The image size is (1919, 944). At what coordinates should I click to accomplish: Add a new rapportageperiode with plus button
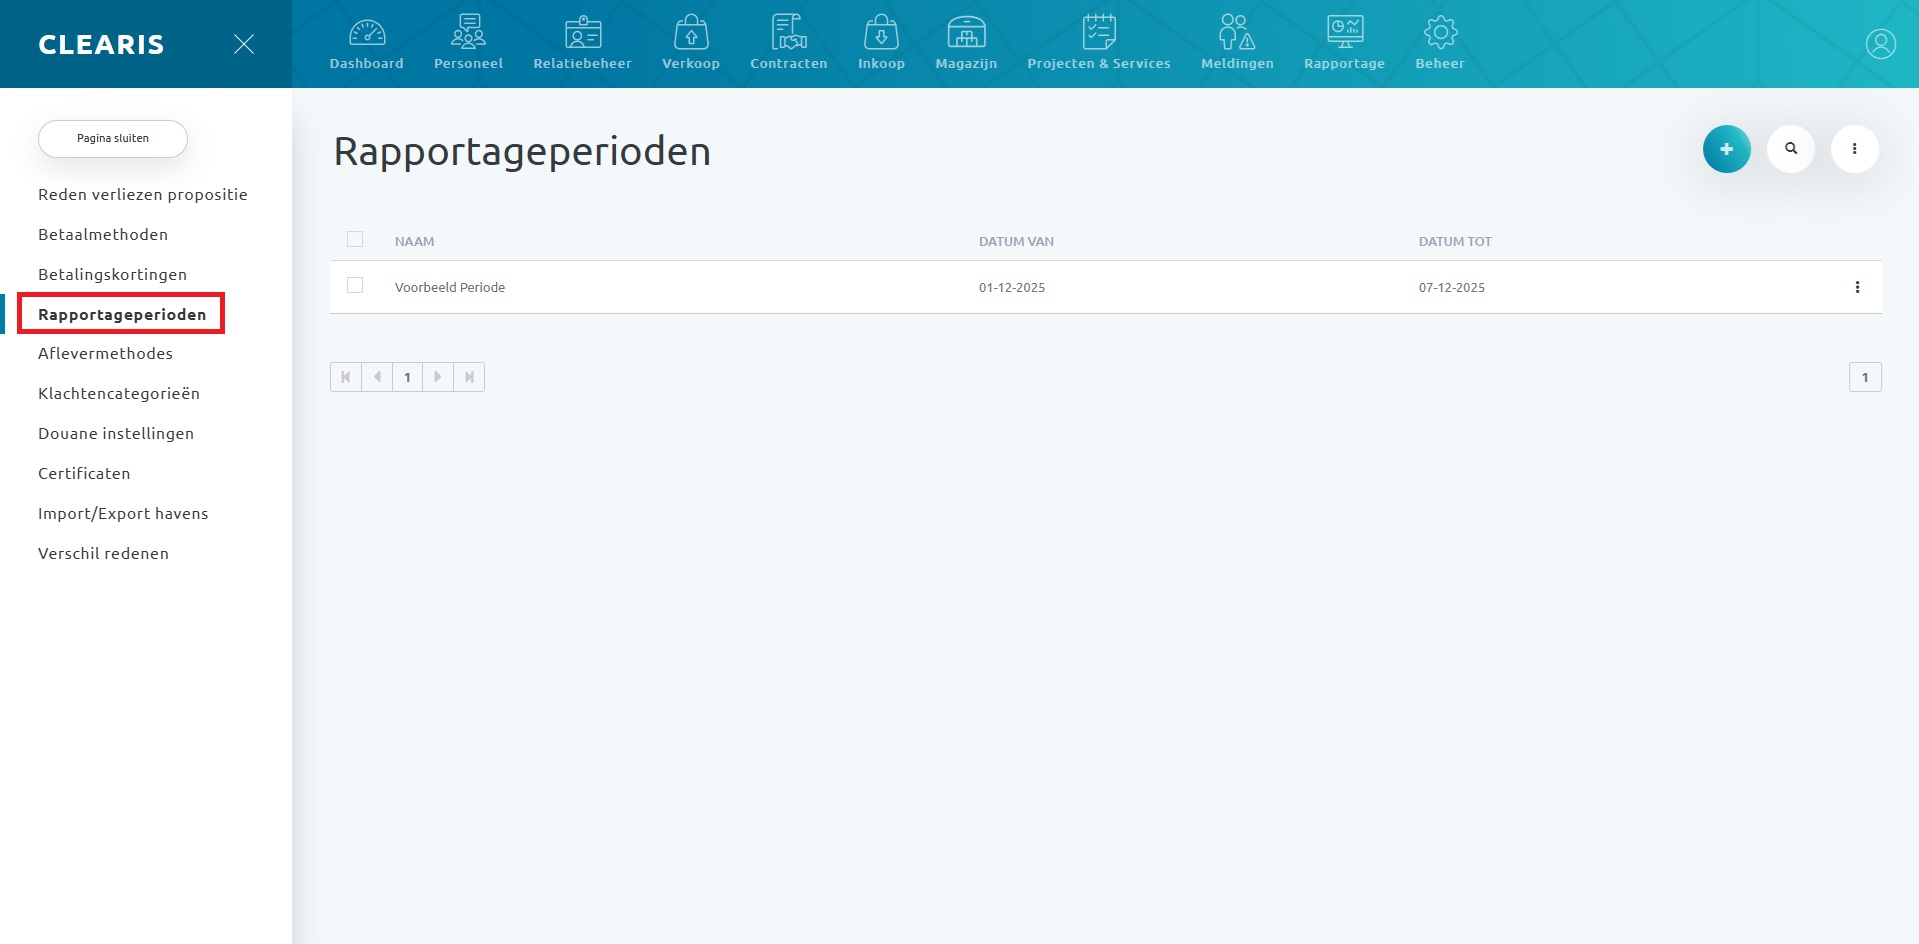(1727, 149)
